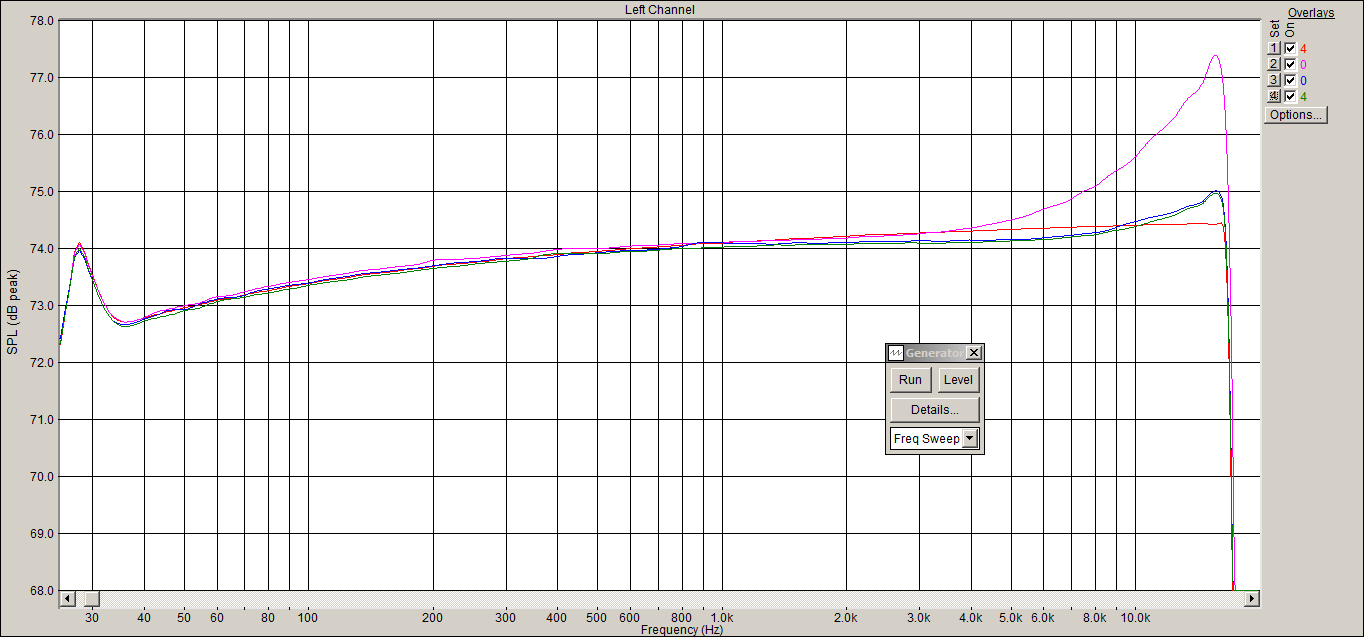The image size is (1364, 637).
Task: Click the 1.0k frequency axis label
Action: click(x=723, y=617)
